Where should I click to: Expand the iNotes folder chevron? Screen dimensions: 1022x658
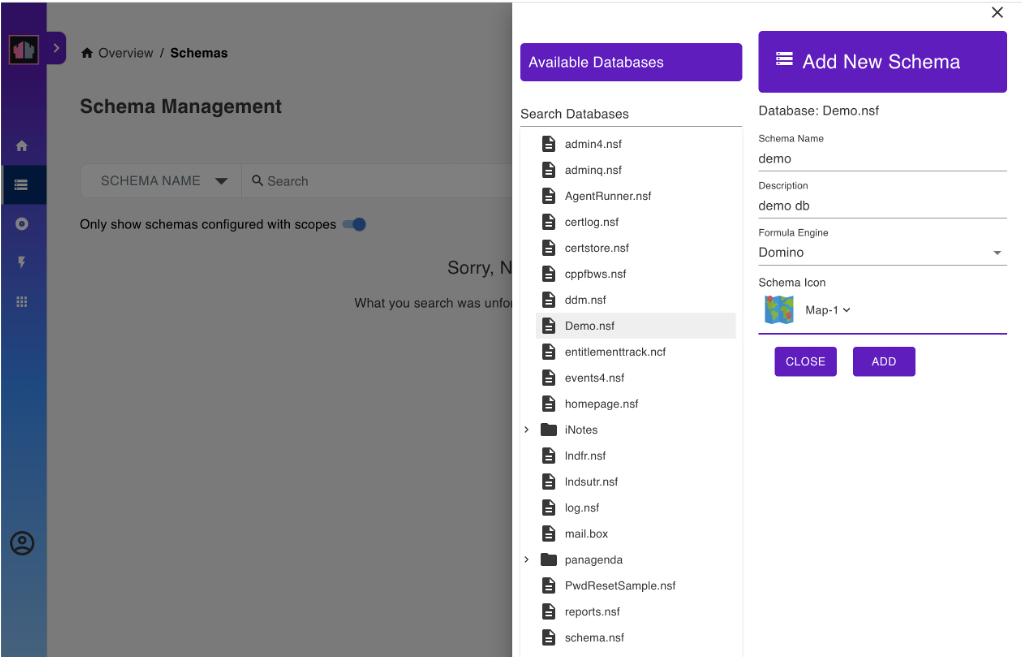pyautogui.click(x=527, y=430)
